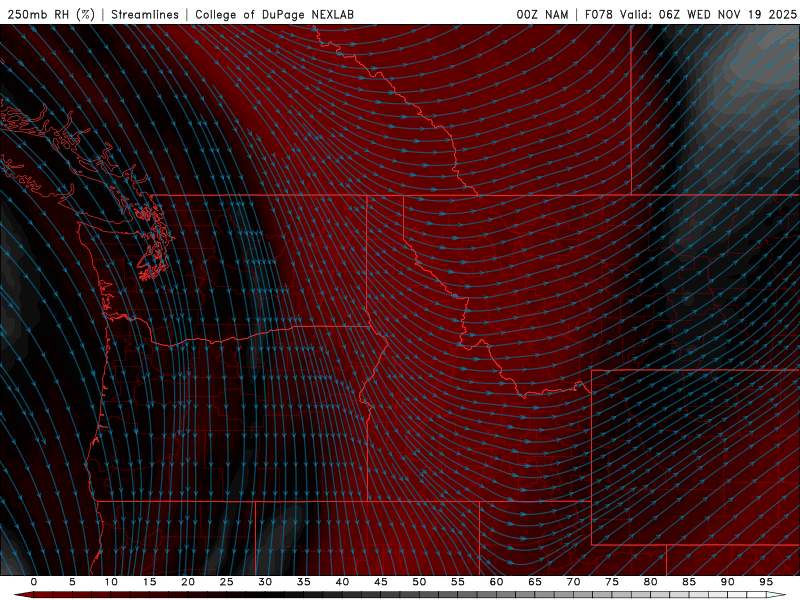Click the colorbar tick label "80"
Screen dimensions: 800x600
[x=651, y=582]
